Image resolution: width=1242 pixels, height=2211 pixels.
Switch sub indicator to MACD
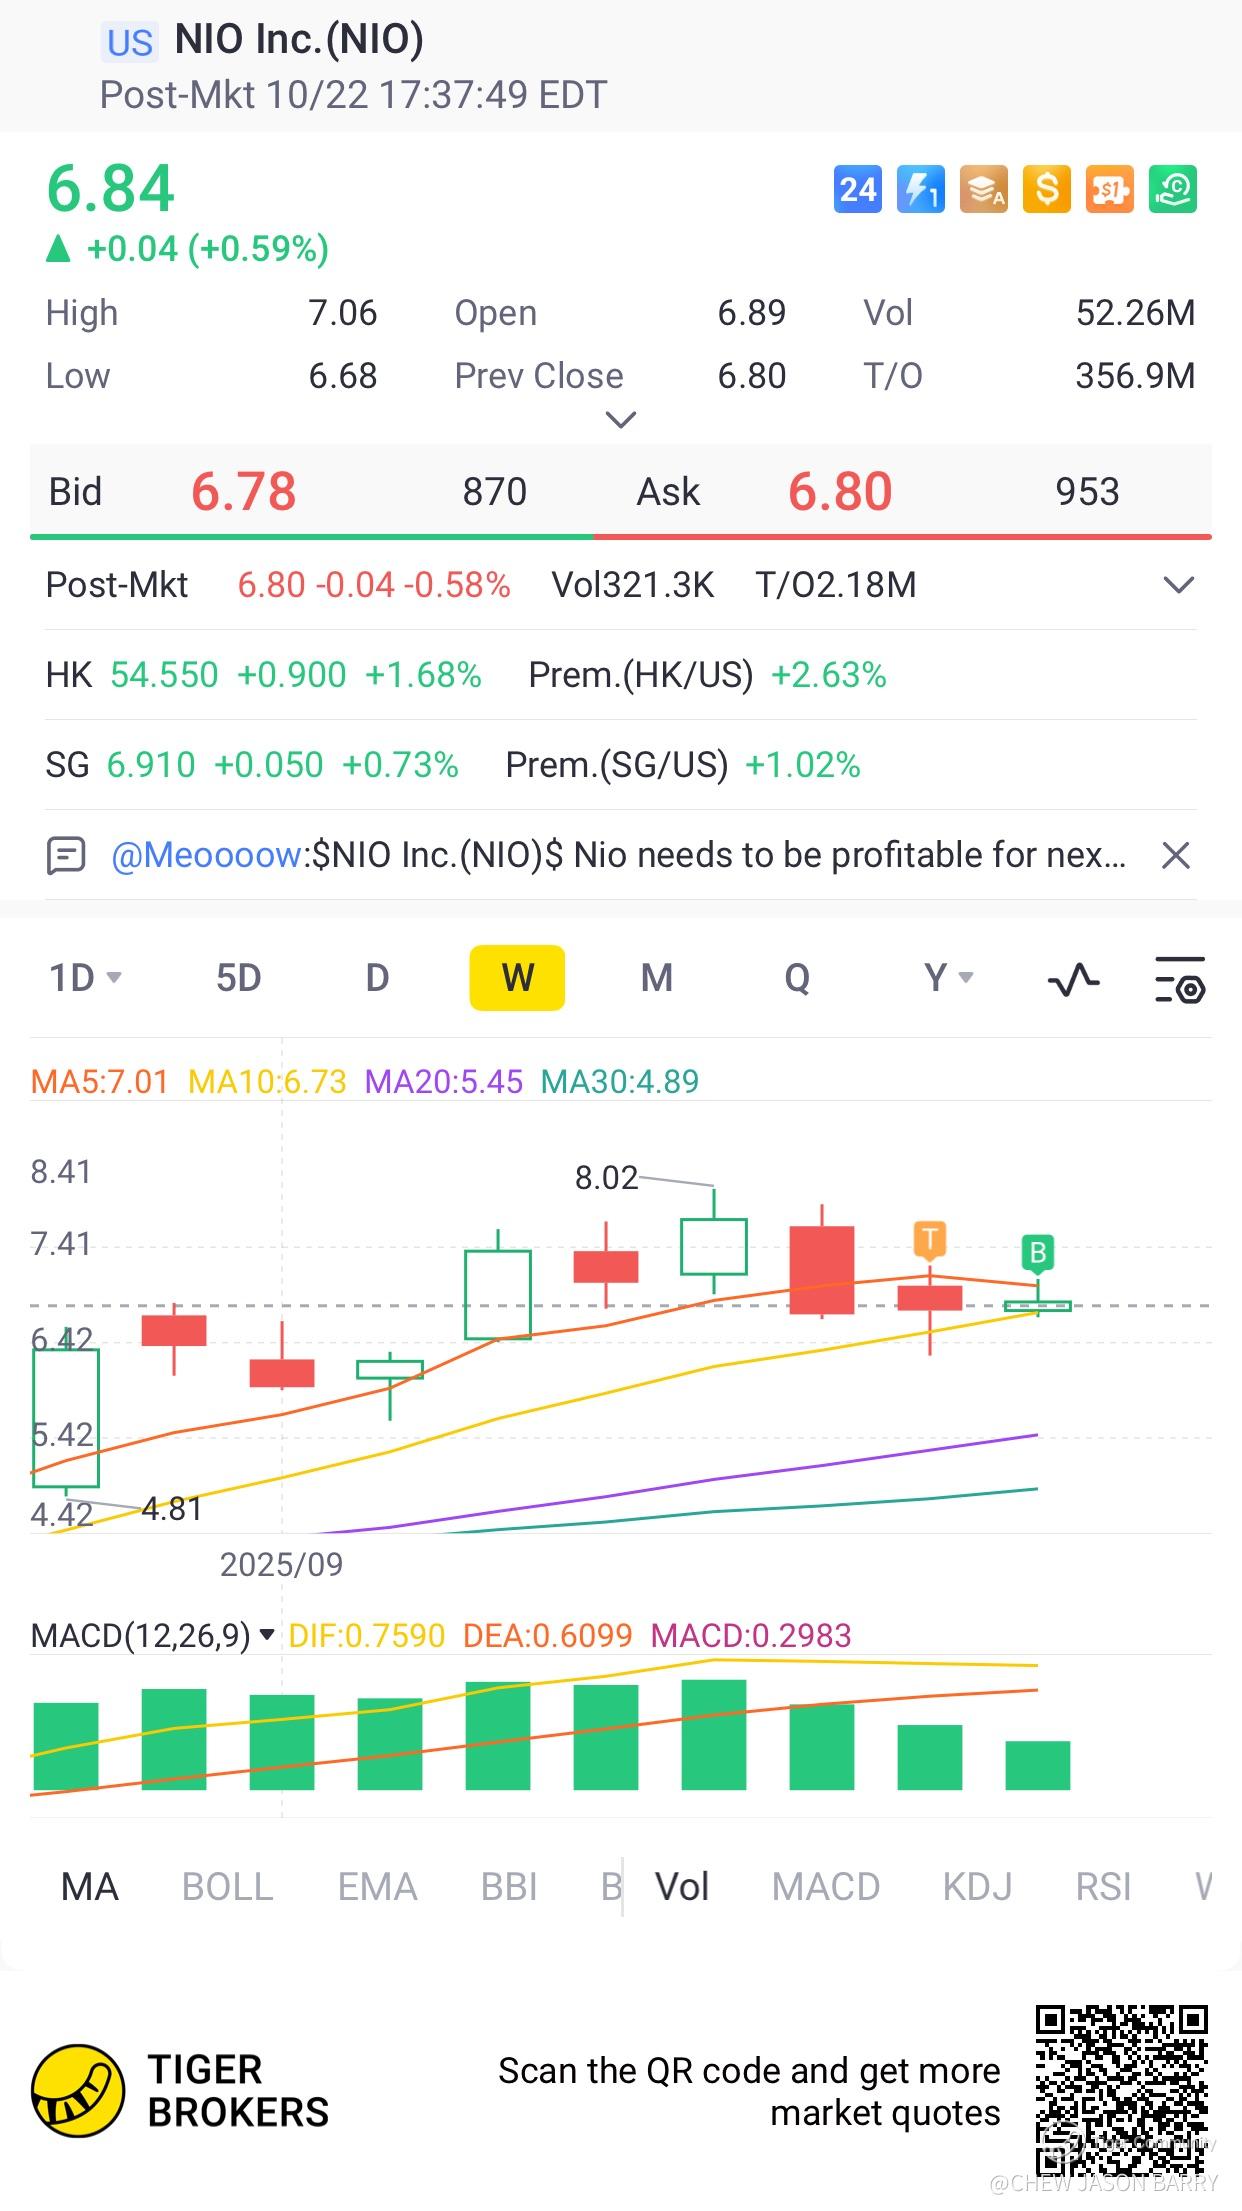(x=826, y=1887)
